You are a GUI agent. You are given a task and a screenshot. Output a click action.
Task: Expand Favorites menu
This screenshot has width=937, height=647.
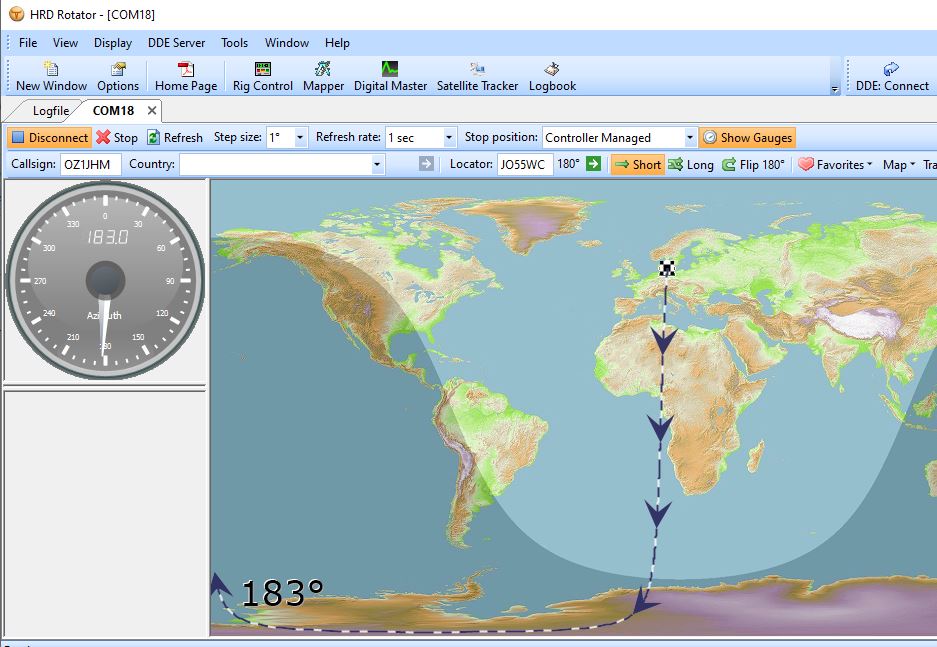[x=835, y=164]
